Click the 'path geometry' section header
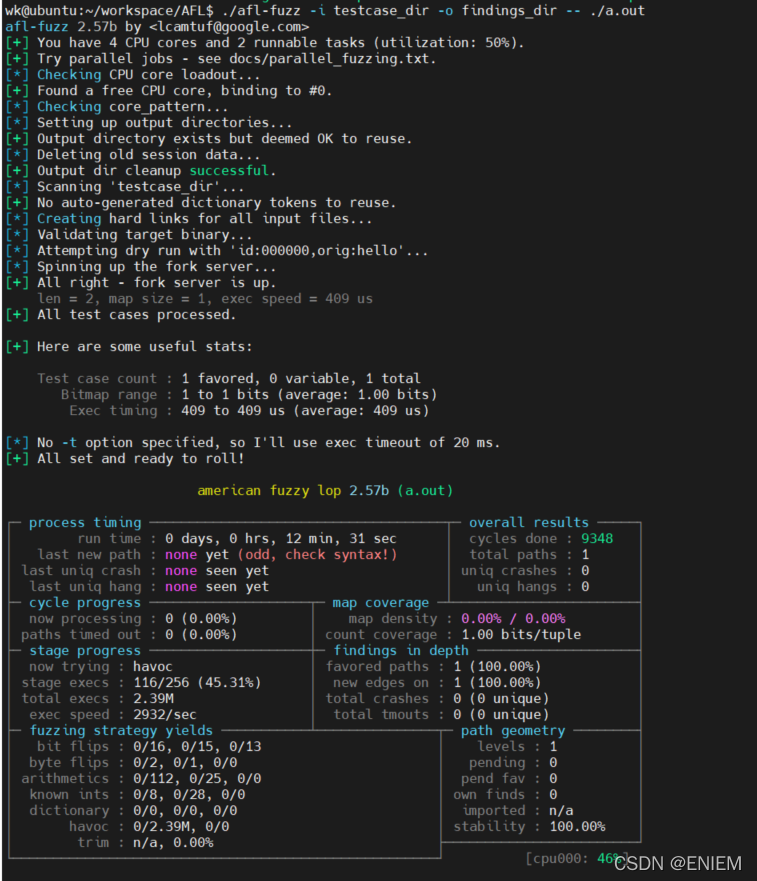The width and height of the screenshot is (757, 881). (513, 730)
